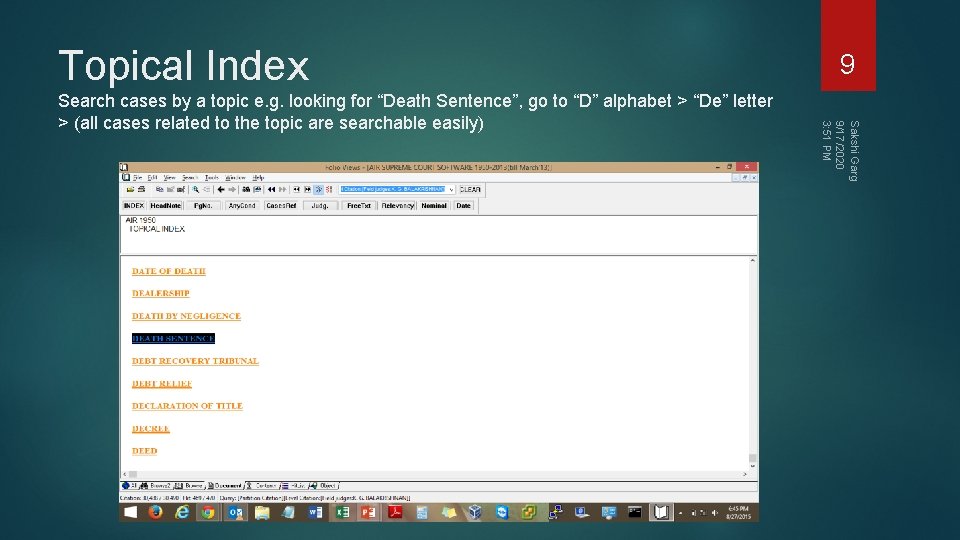Image resolution: width=960 pixels, height=540 pixels.
Task: Open the DECREE topic link
Action: [151, 429]
